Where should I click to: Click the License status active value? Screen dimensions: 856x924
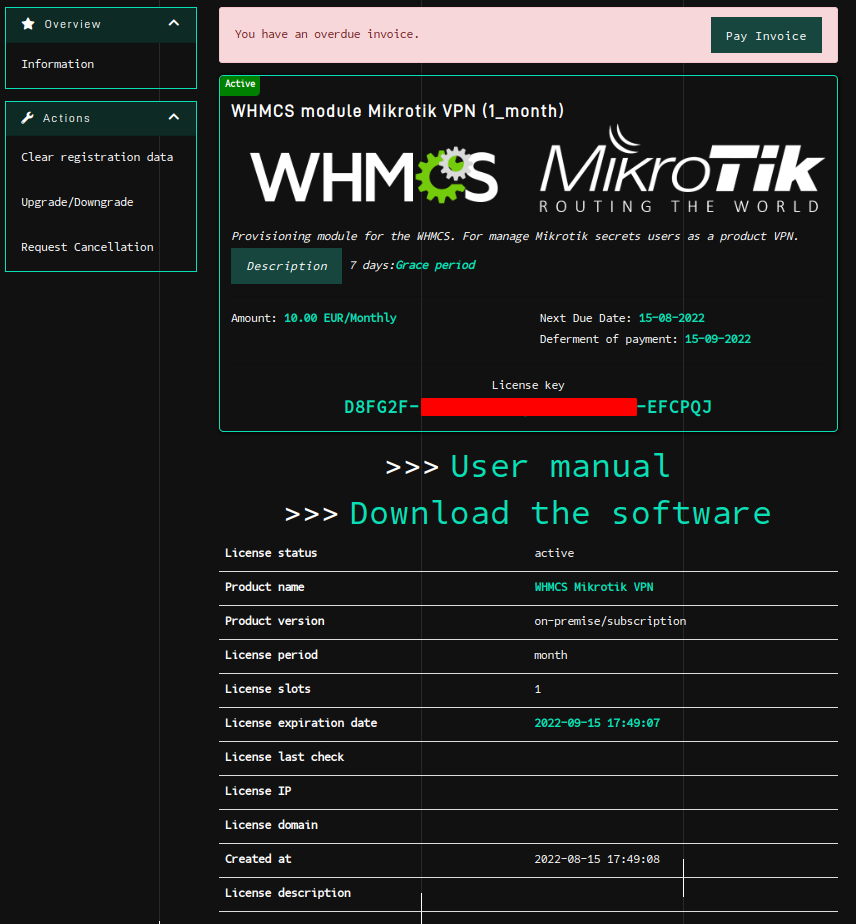(554, 553)
